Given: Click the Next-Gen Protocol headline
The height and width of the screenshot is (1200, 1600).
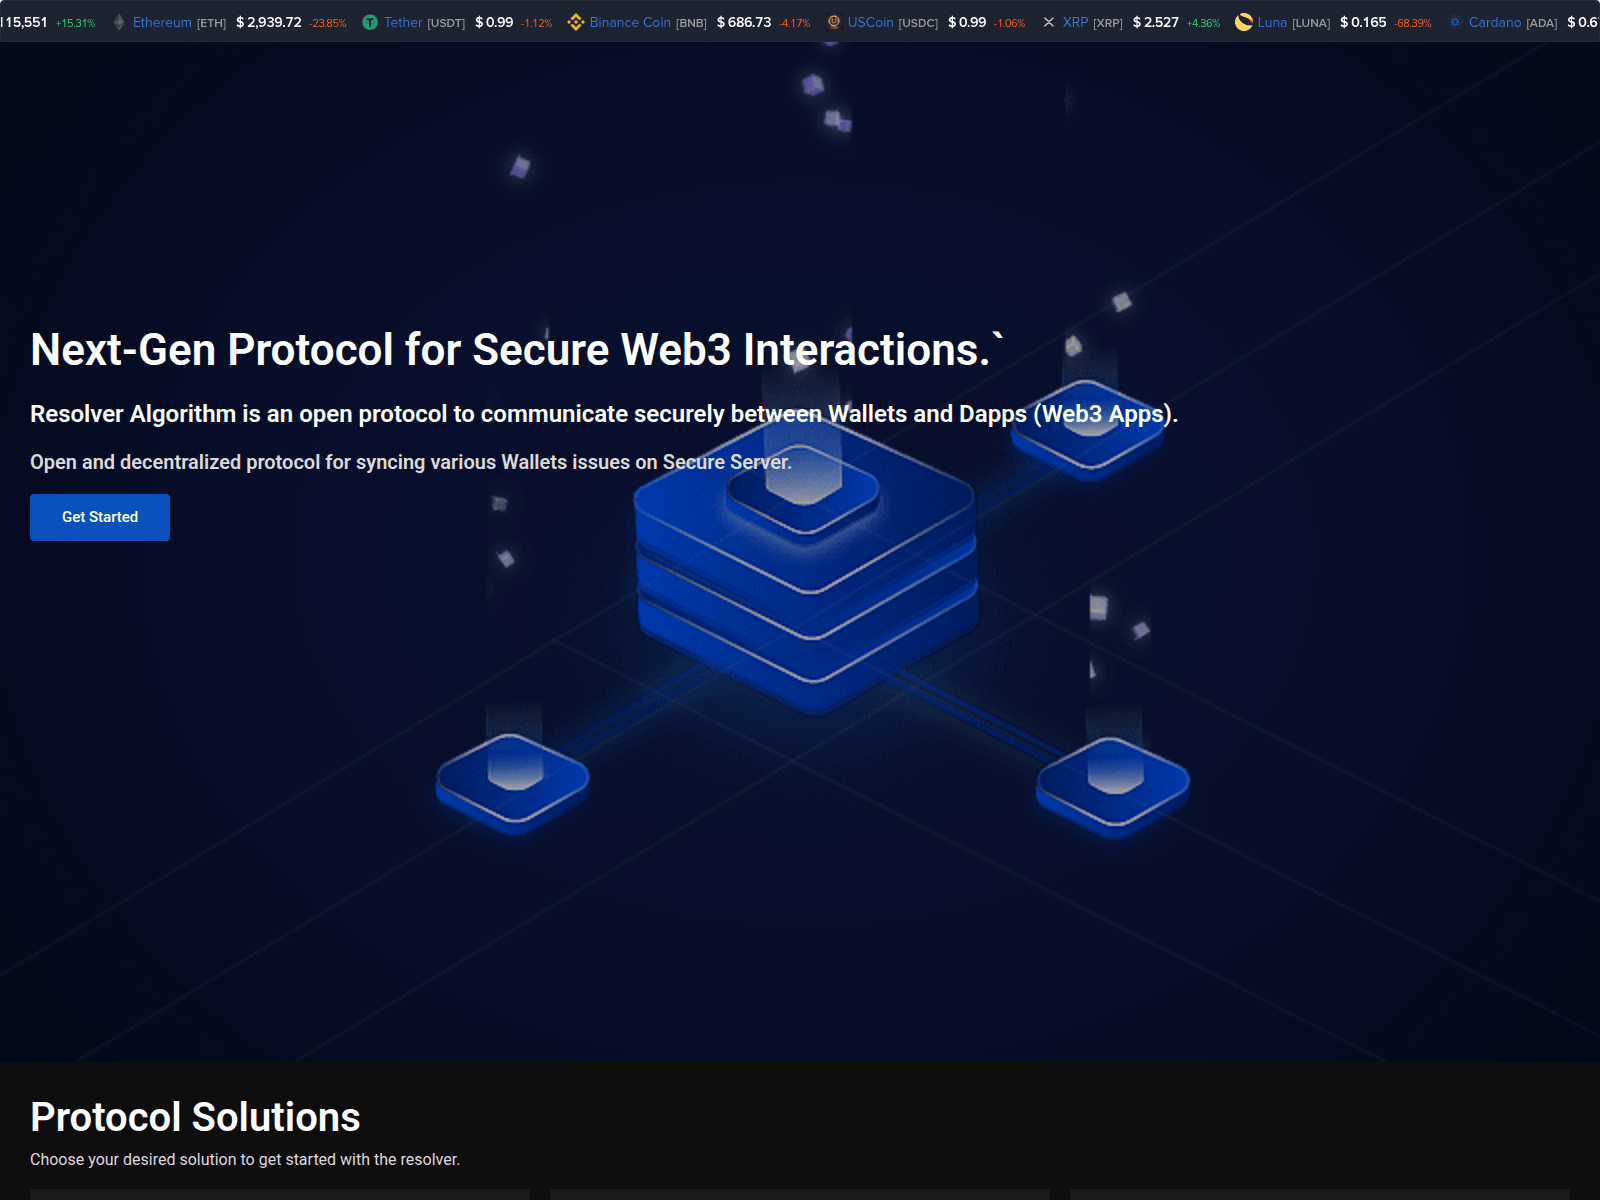Looking at the screenshot, I should point(517,350).
